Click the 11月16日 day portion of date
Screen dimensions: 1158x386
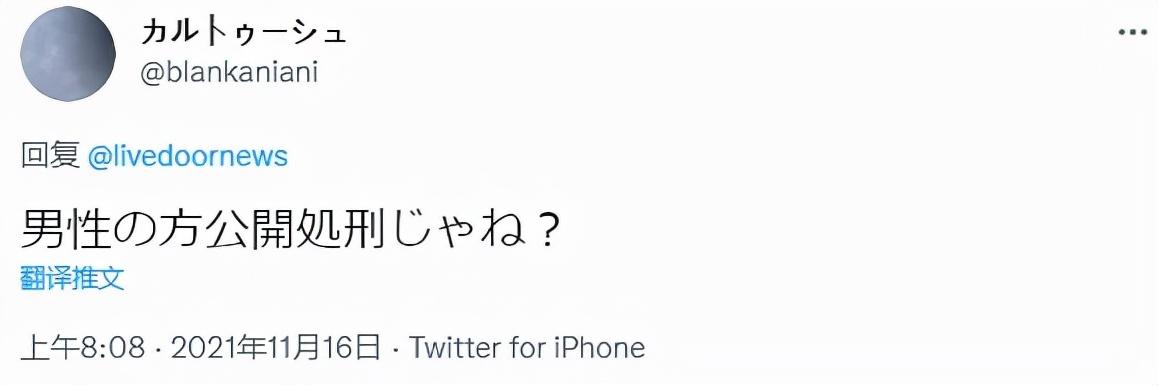[318, 348]
